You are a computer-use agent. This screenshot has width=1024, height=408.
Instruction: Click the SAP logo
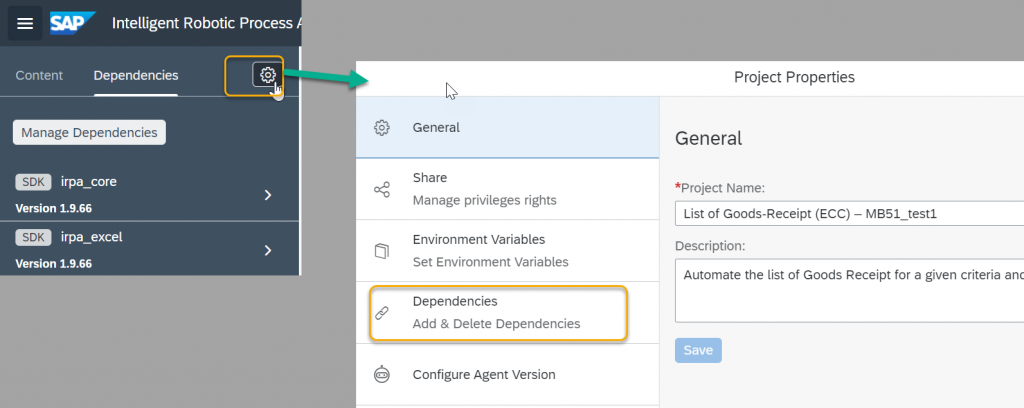[72, 24]
